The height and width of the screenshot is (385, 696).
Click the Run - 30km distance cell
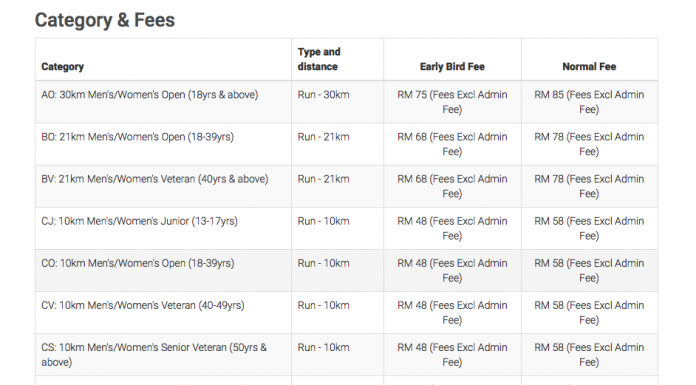323,95
